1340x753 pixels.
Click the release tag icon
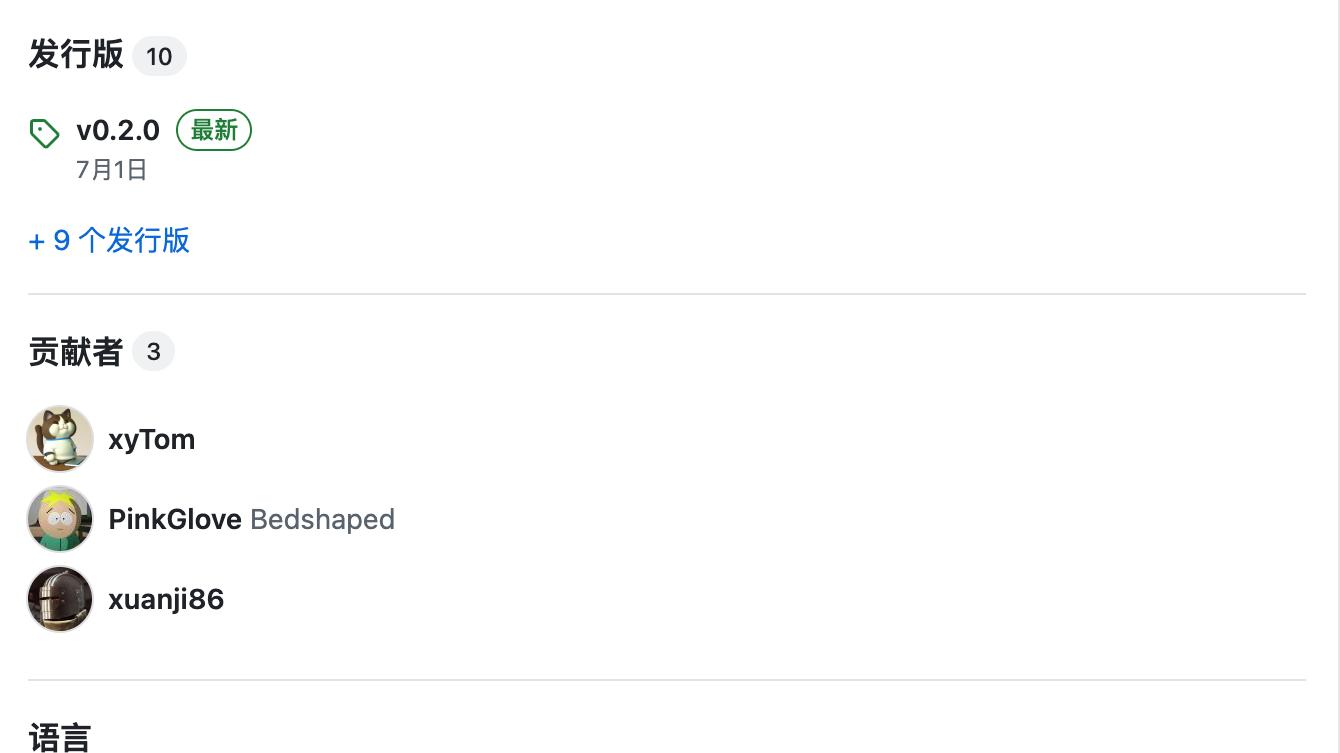44,132
